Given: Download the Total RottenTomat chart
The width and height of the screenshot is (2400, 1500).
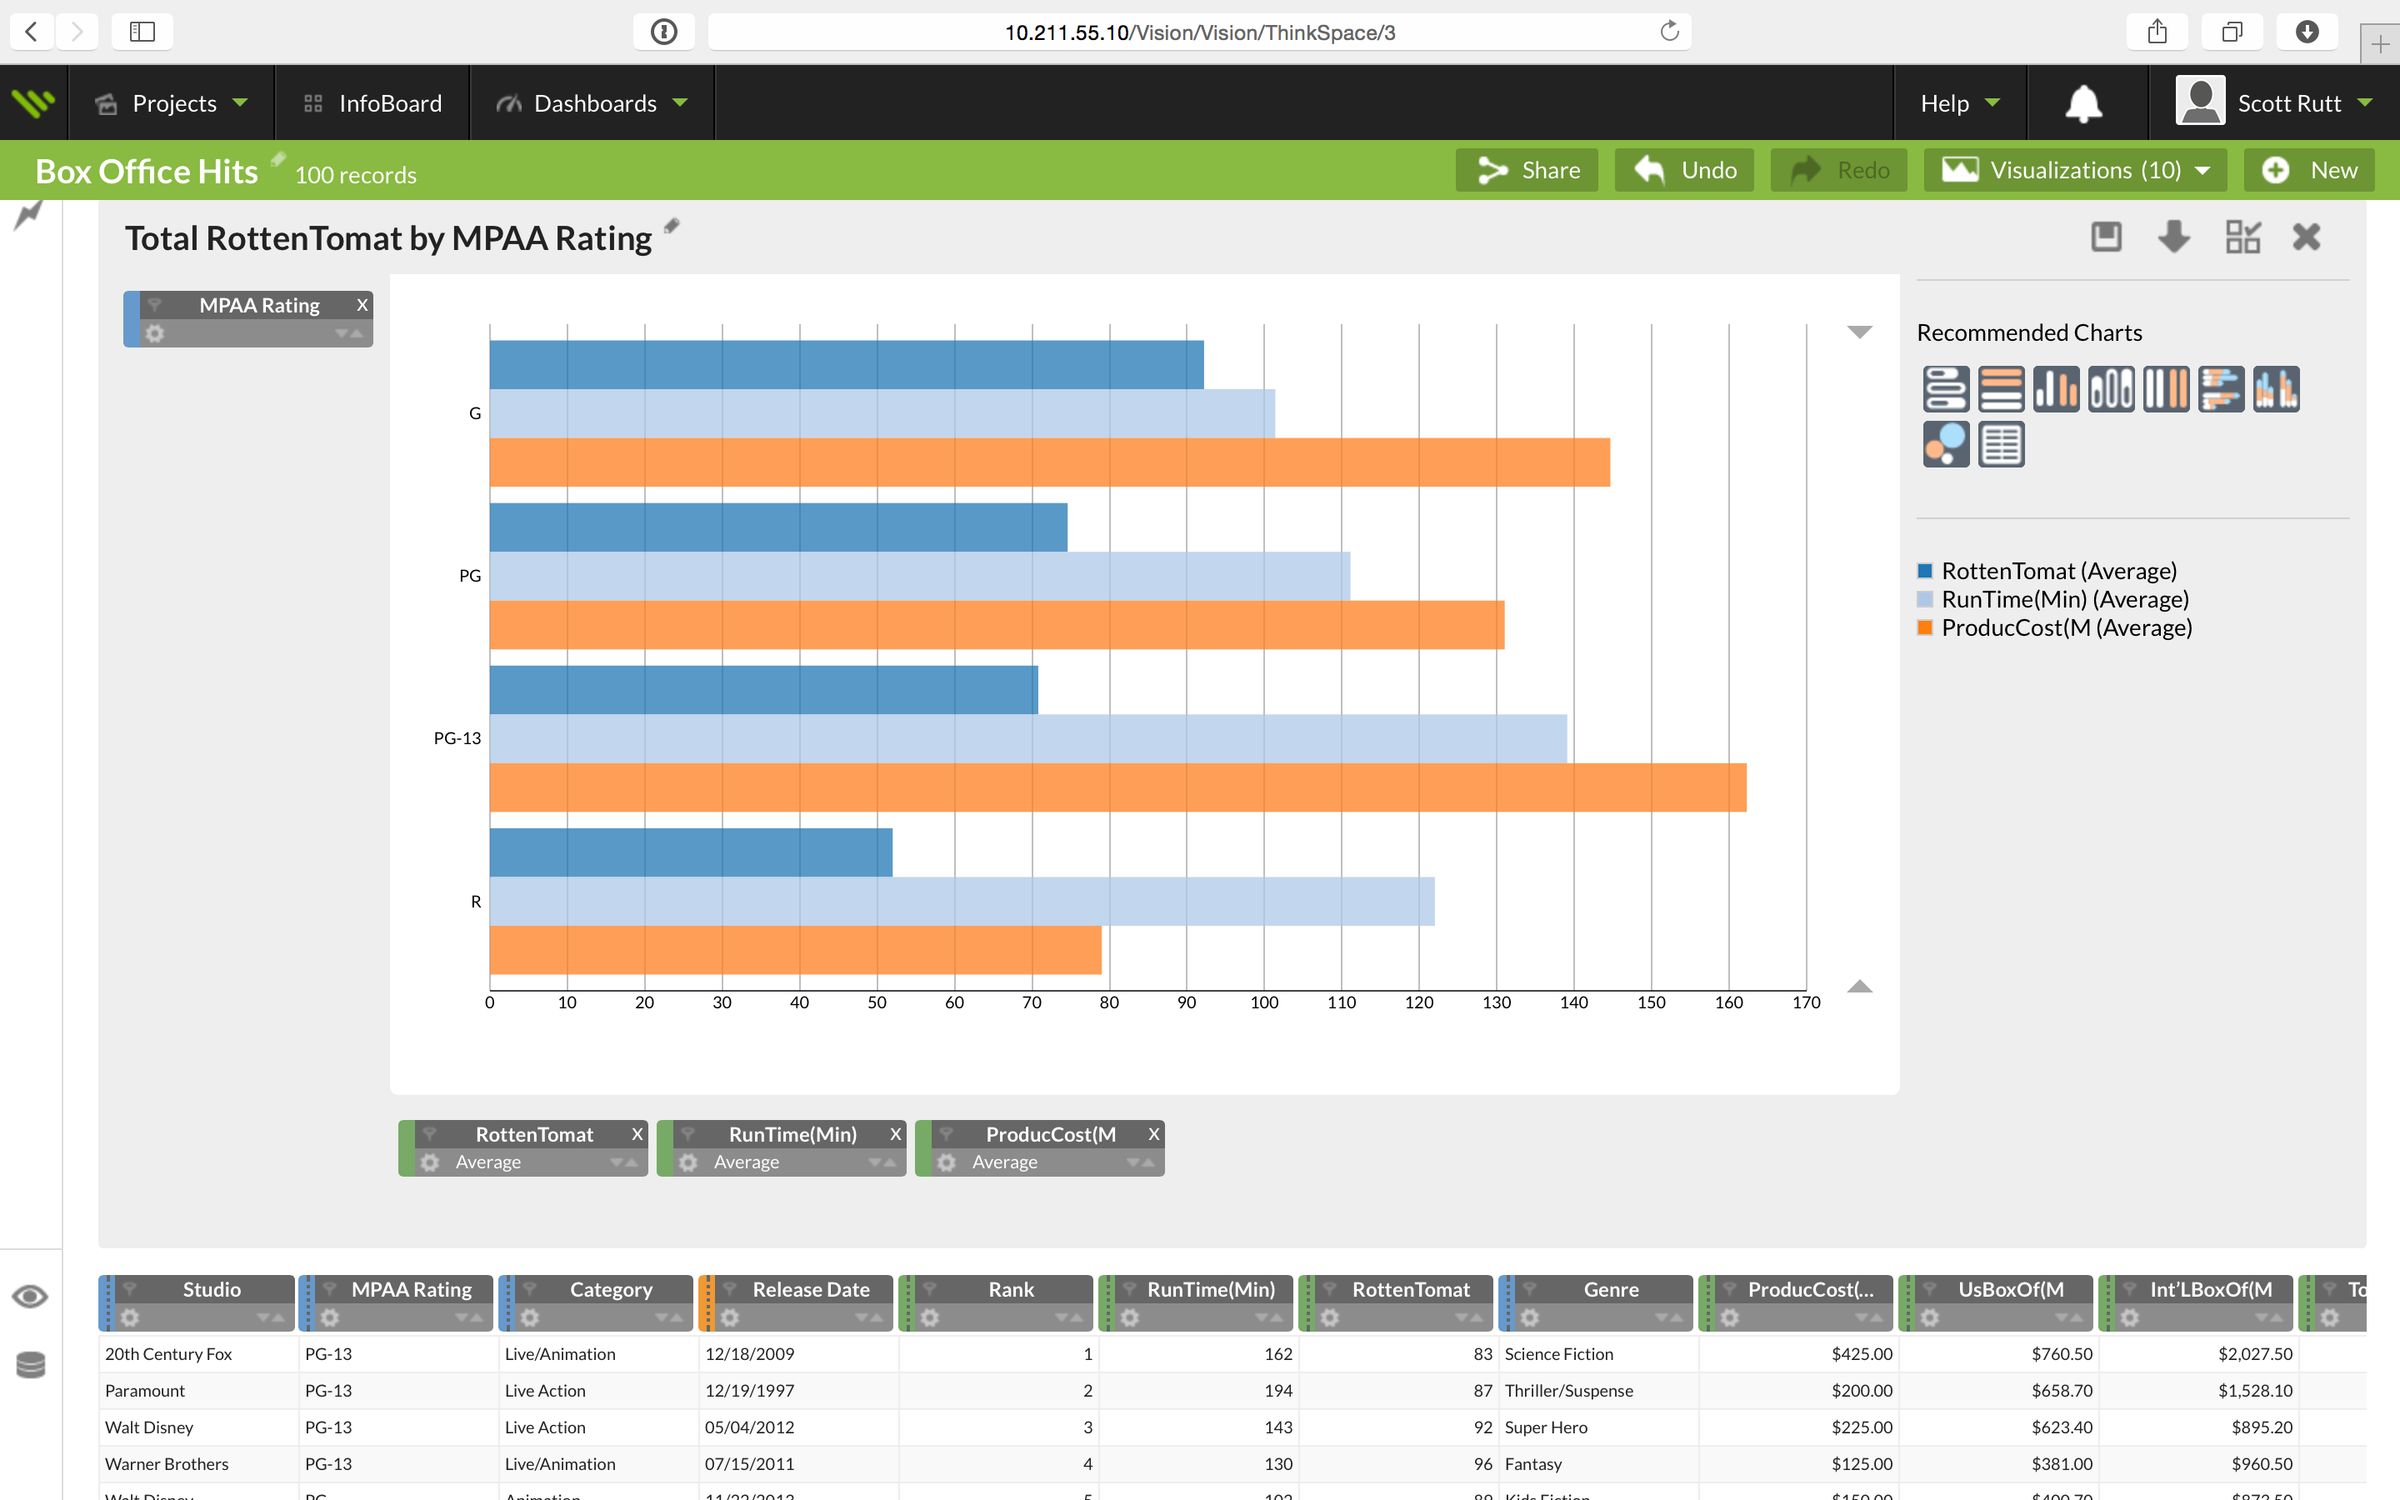Looking at the screenshot, I should 2172,237.
